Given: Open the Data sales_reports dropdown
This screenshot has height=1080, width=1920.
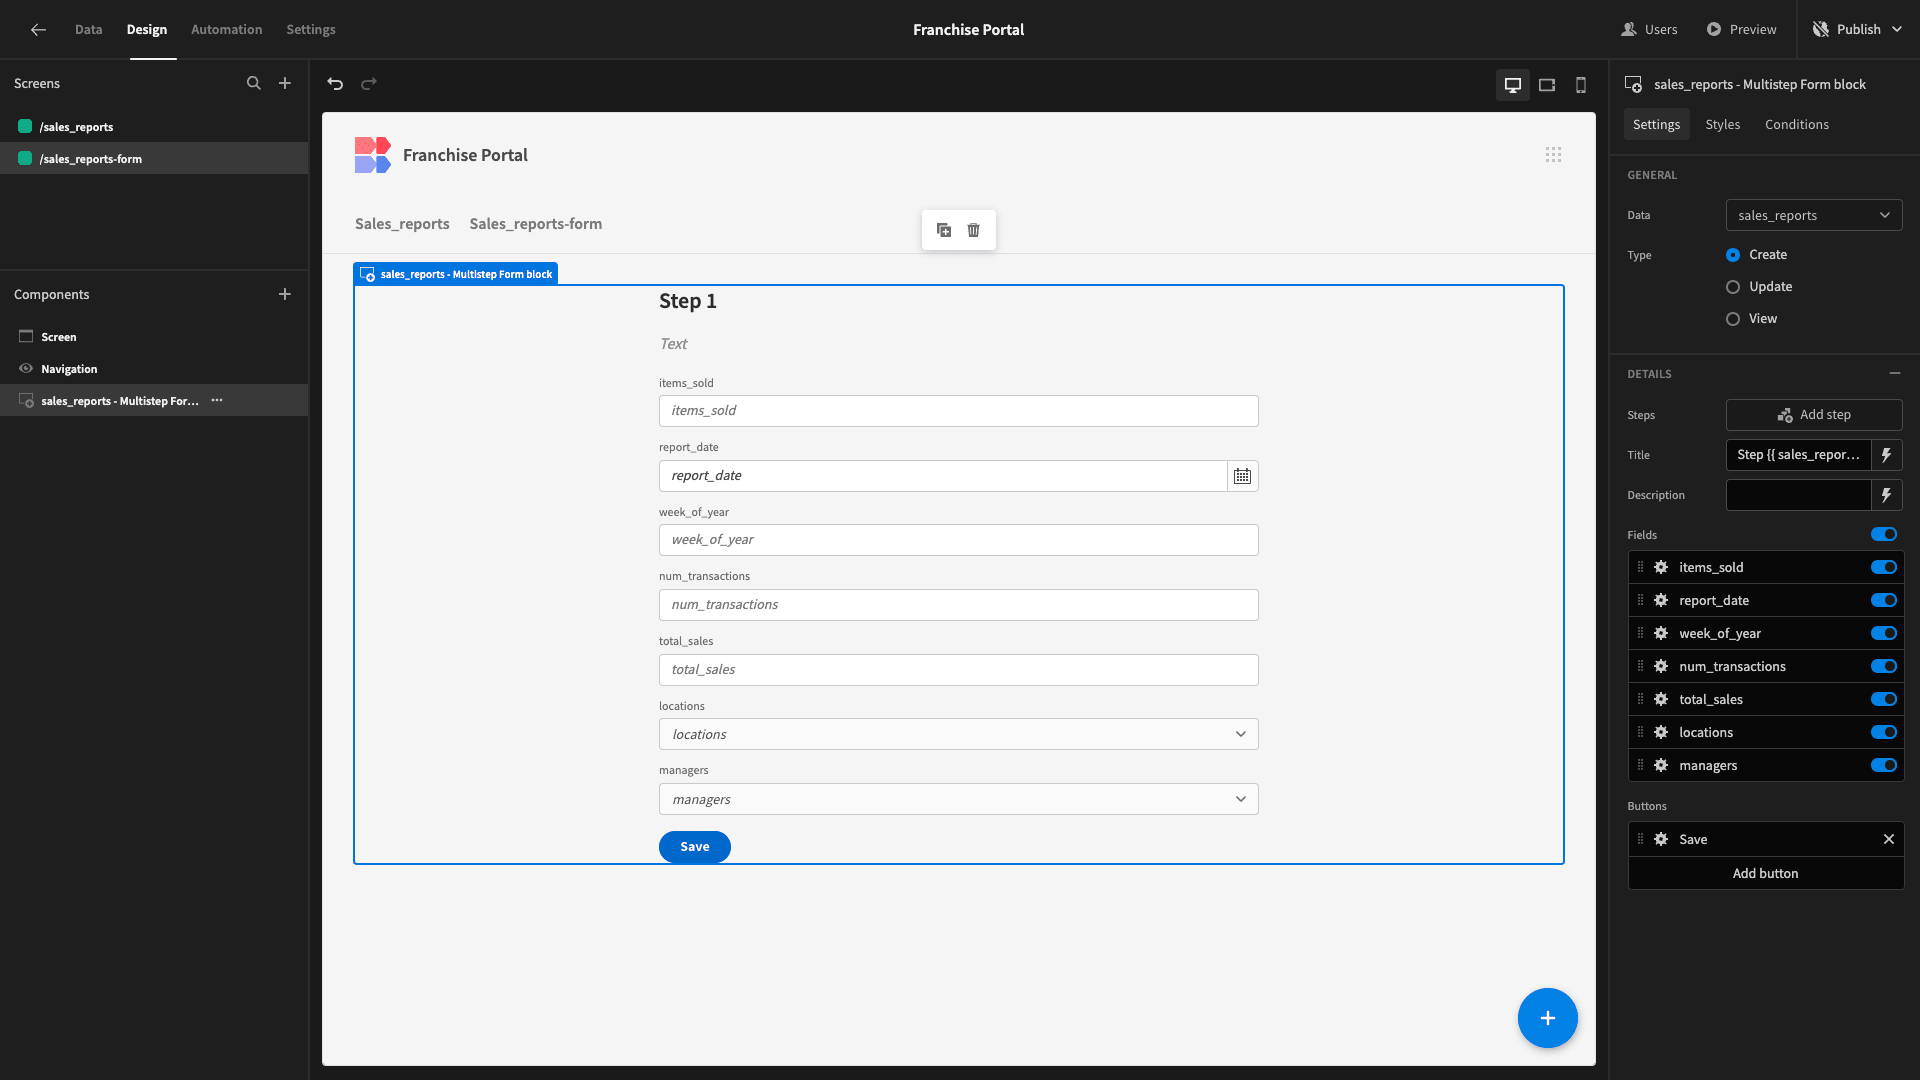Looking at the screenshot, I should (x=1814, y=216).
